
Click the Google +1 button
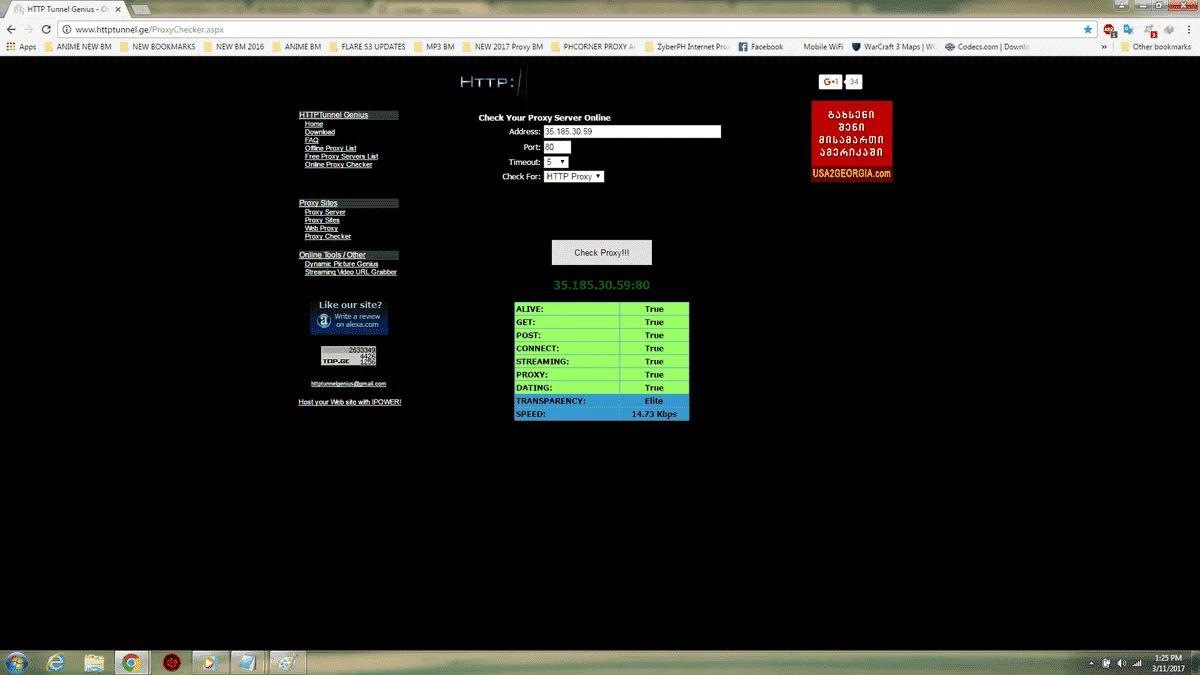(x=831, y=82)
